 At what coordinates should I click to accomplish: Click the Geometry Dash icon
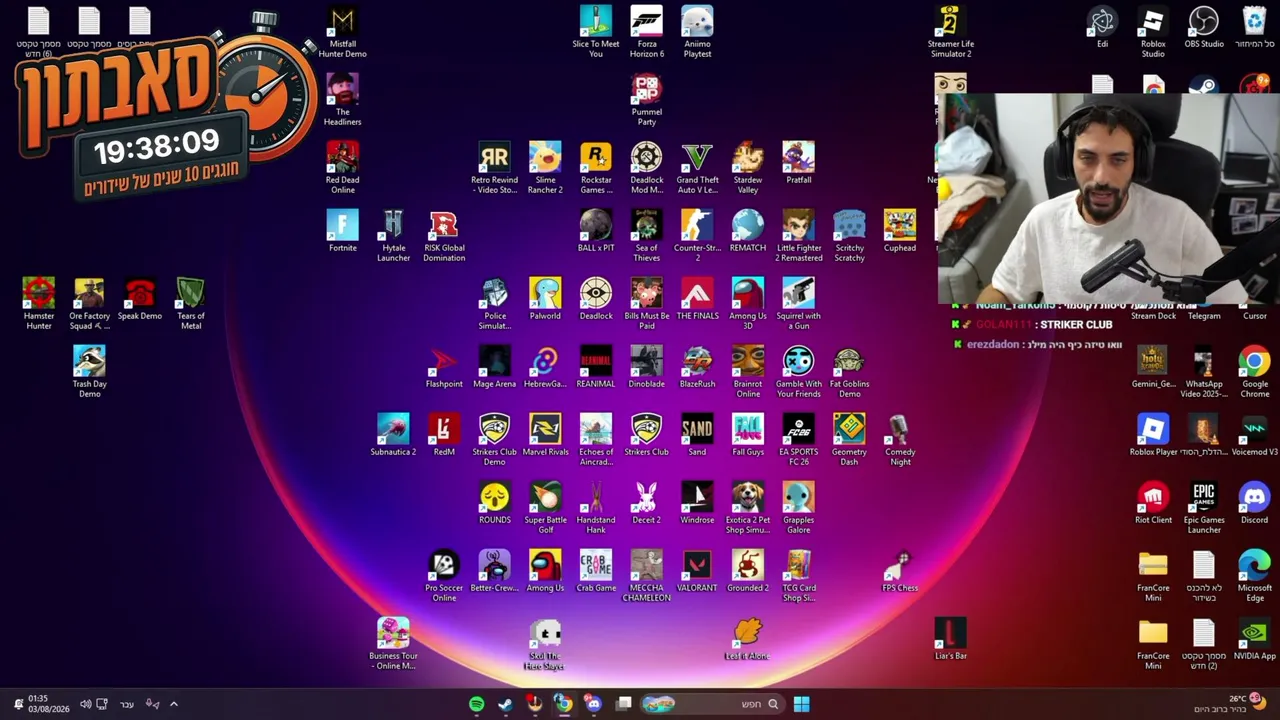(849, 440)
